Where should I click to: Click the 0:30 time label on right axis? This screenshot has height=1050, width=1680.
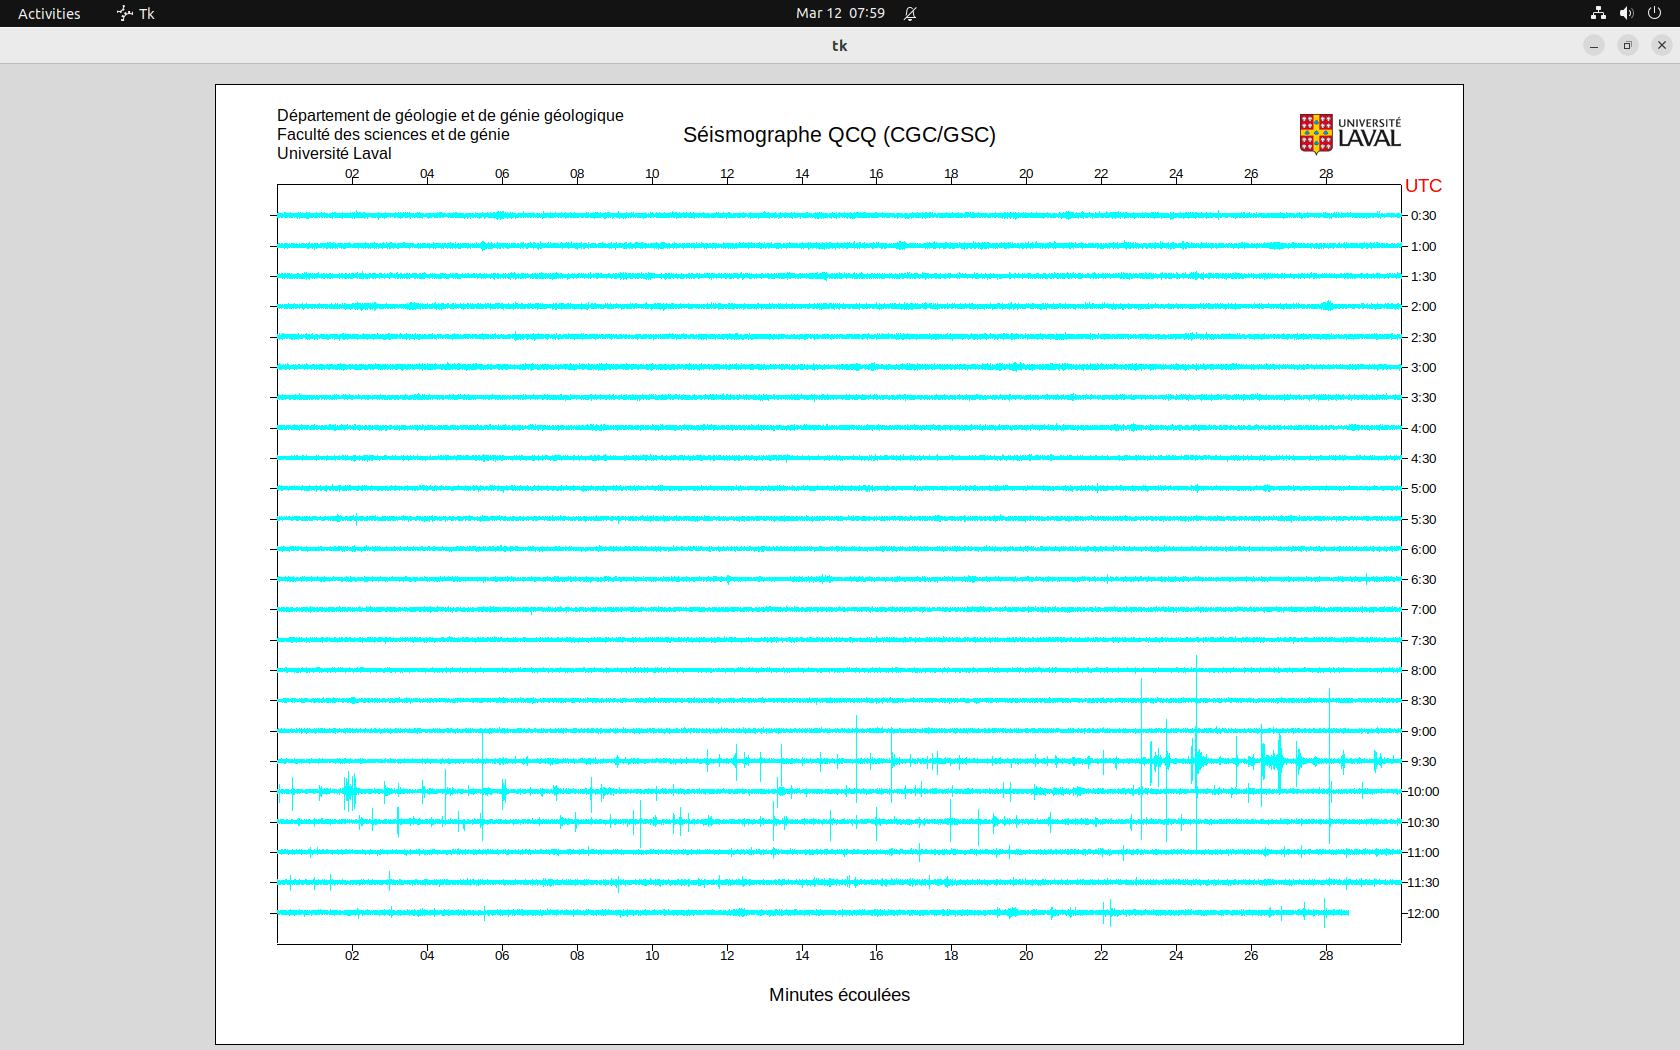1423,216
